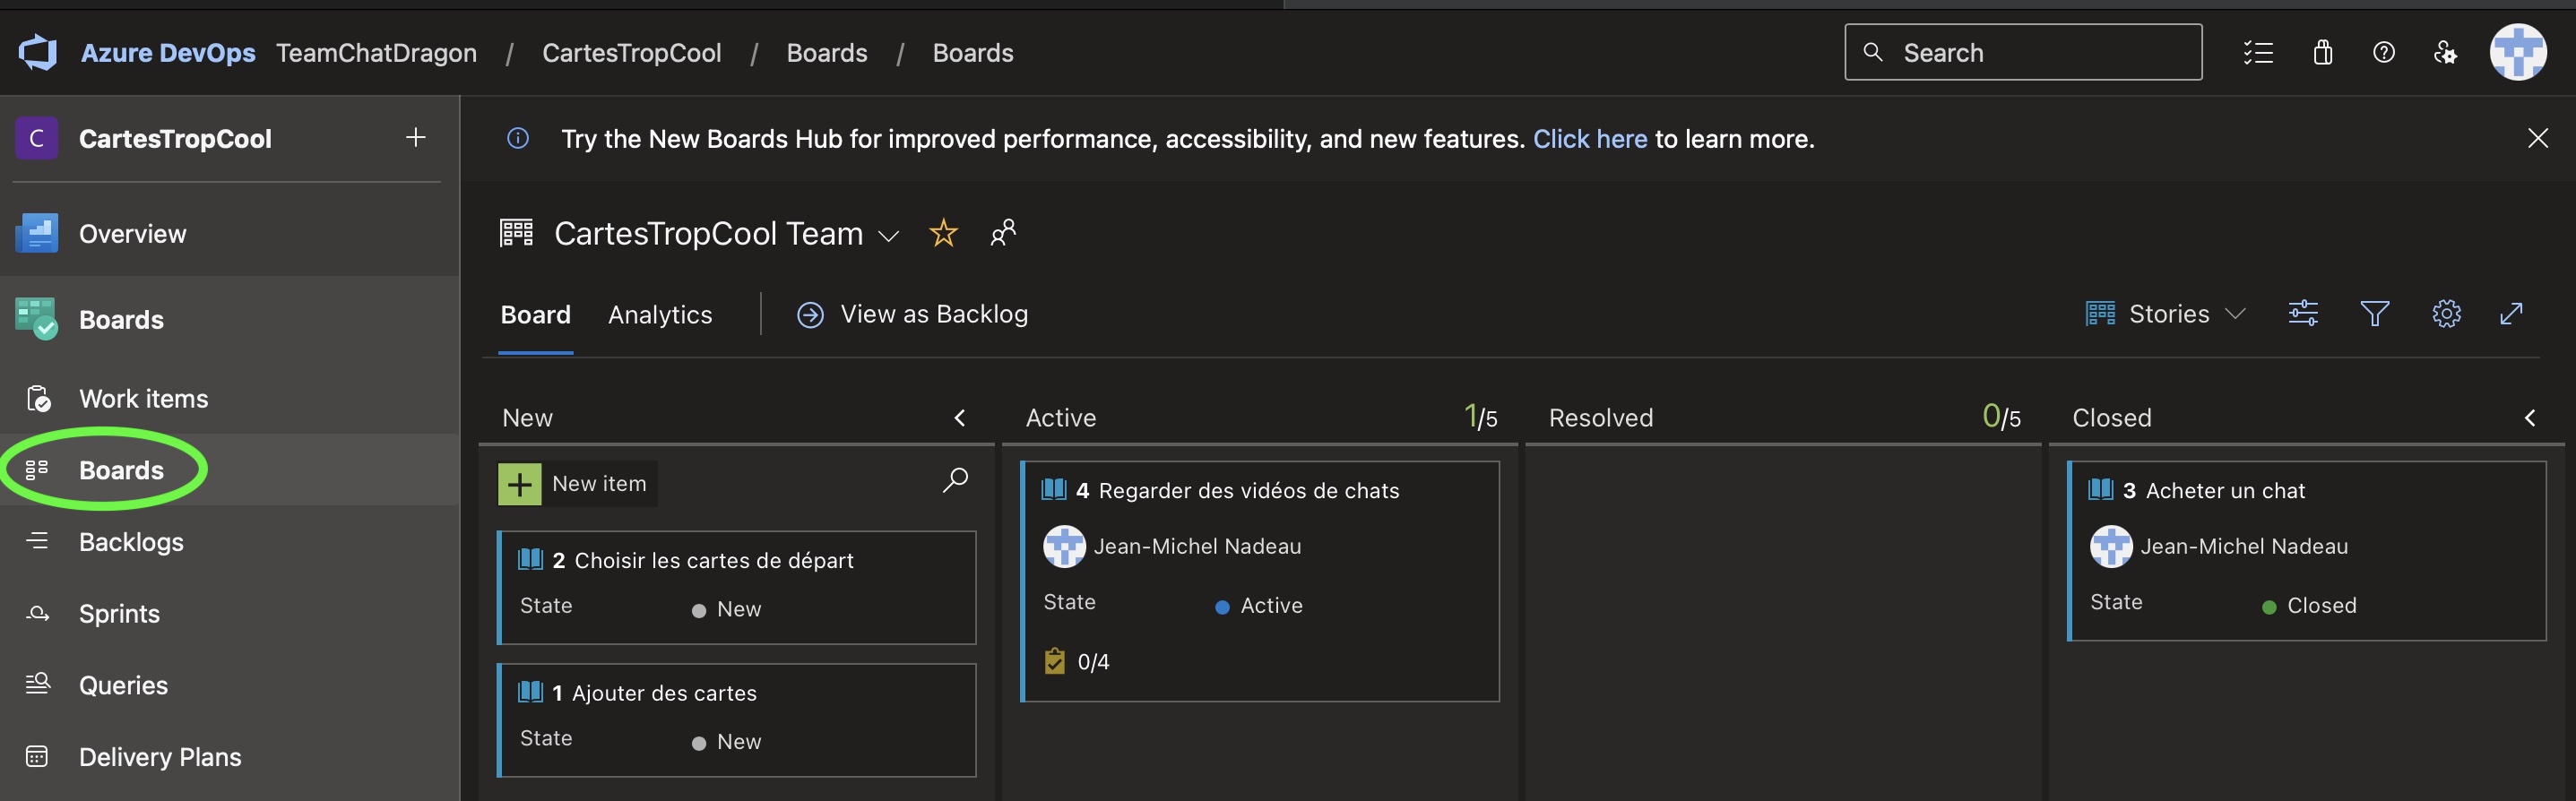The image size is (2576, 801).
Task: Switch to the Board tab
Action: (x=536, y=315)
